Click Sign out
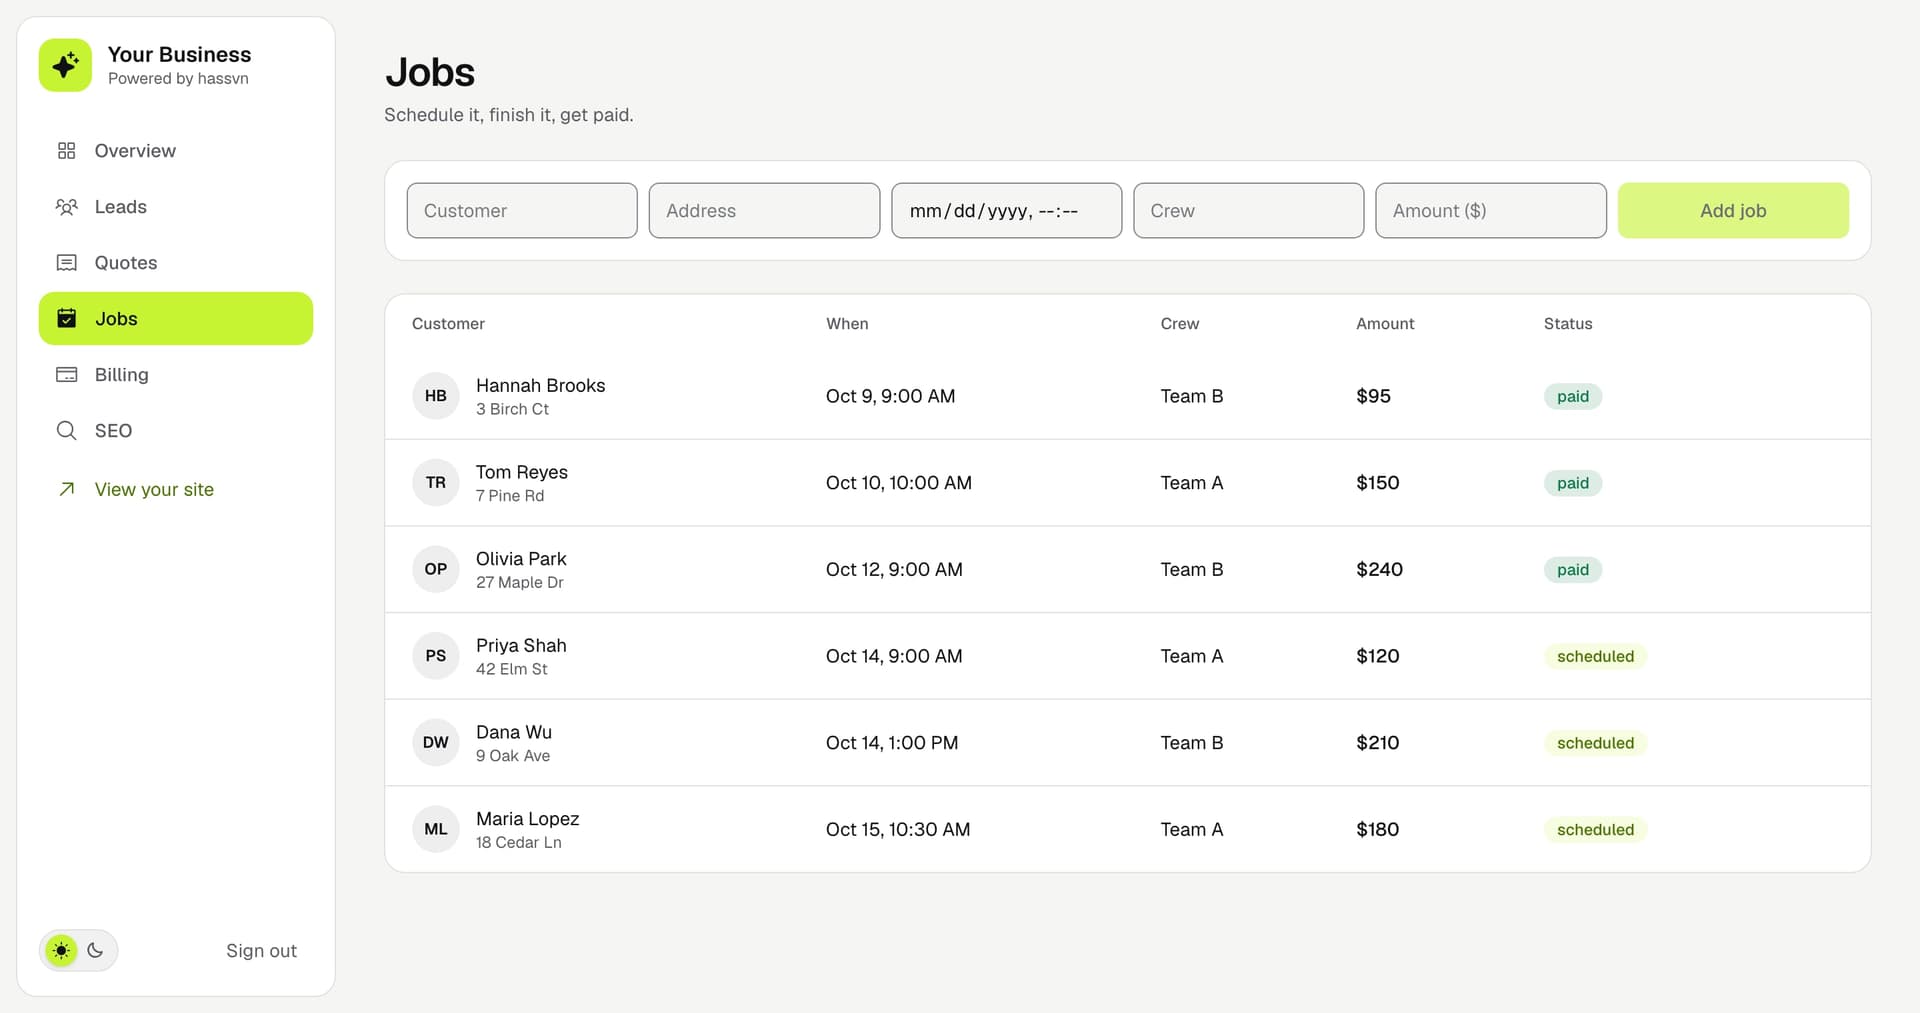This screenshot has width=1920, height=1013. click(x=261, y=951)
